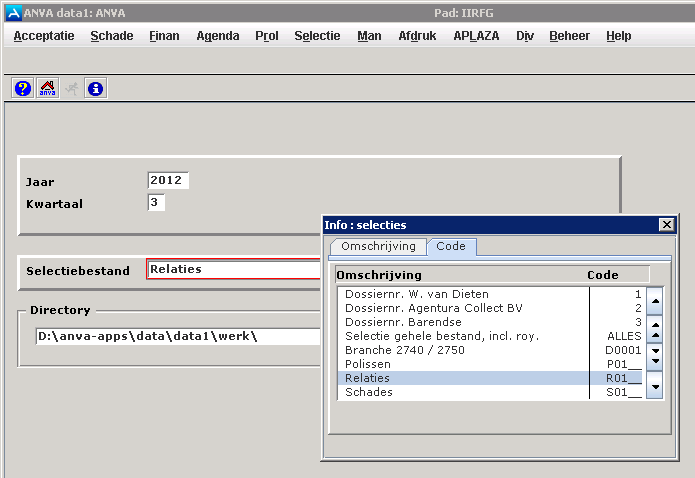Open the Help menu

point(618,36)
